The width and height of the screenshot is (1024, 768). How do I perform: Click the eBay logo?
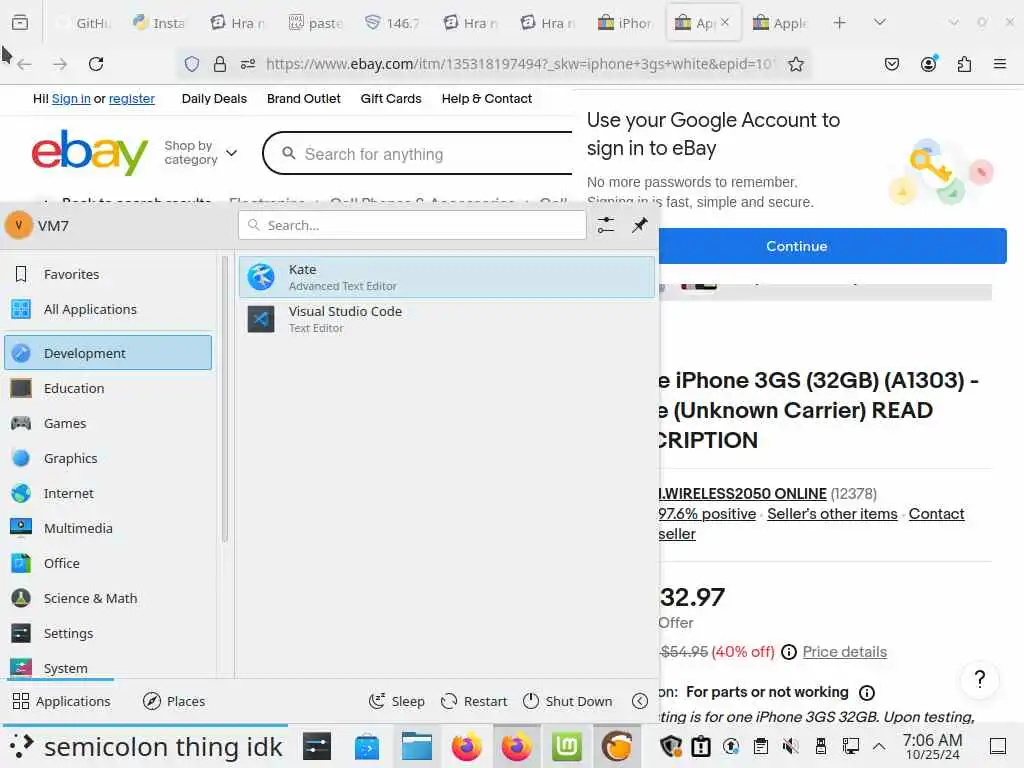pyautogui.click(x=89, y=152)
